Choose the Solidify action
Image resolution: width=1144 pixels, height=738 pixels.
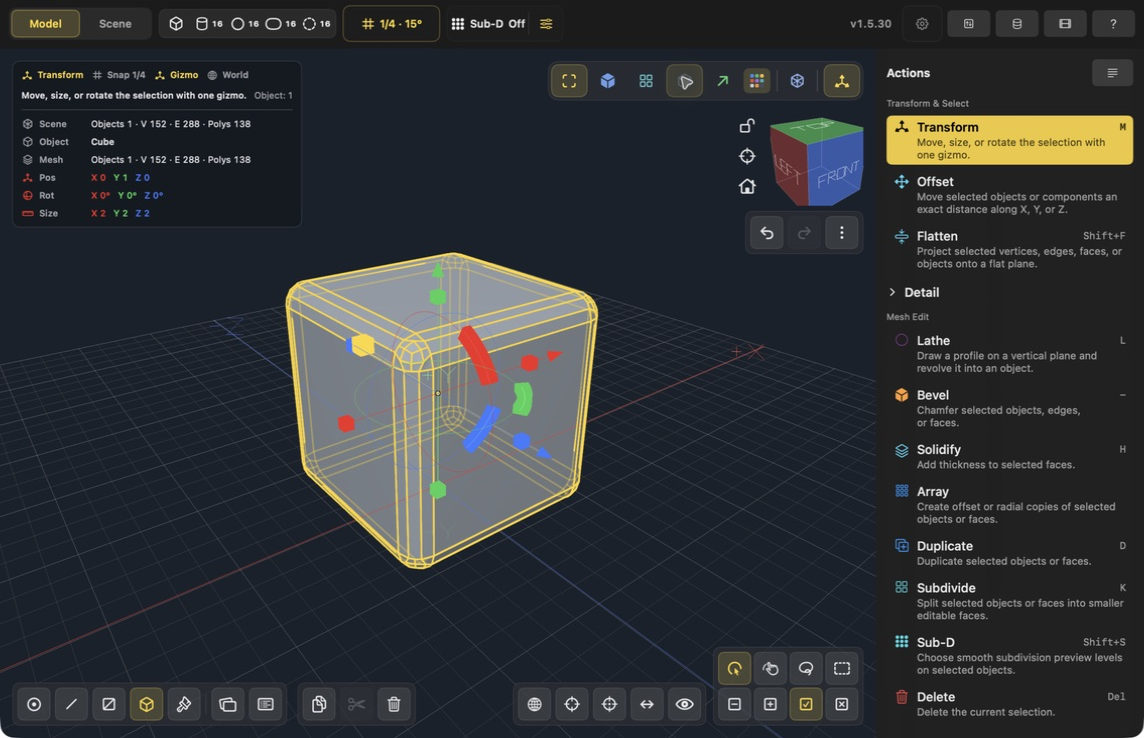1010,457
